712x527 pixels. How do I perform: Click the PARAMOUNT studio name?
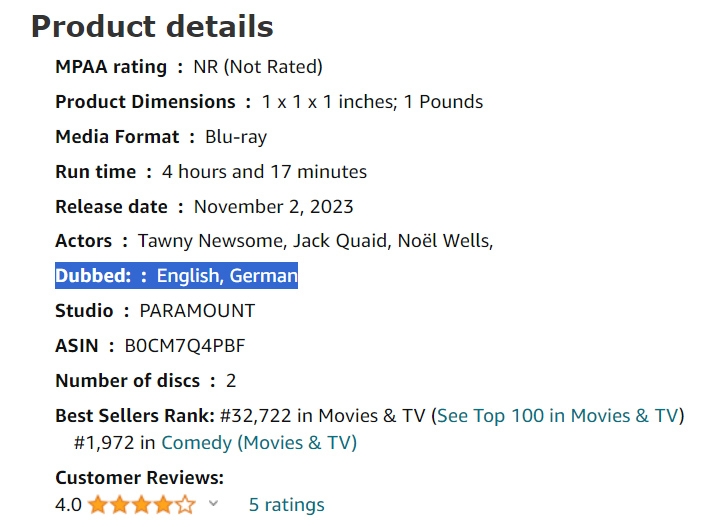197,311
